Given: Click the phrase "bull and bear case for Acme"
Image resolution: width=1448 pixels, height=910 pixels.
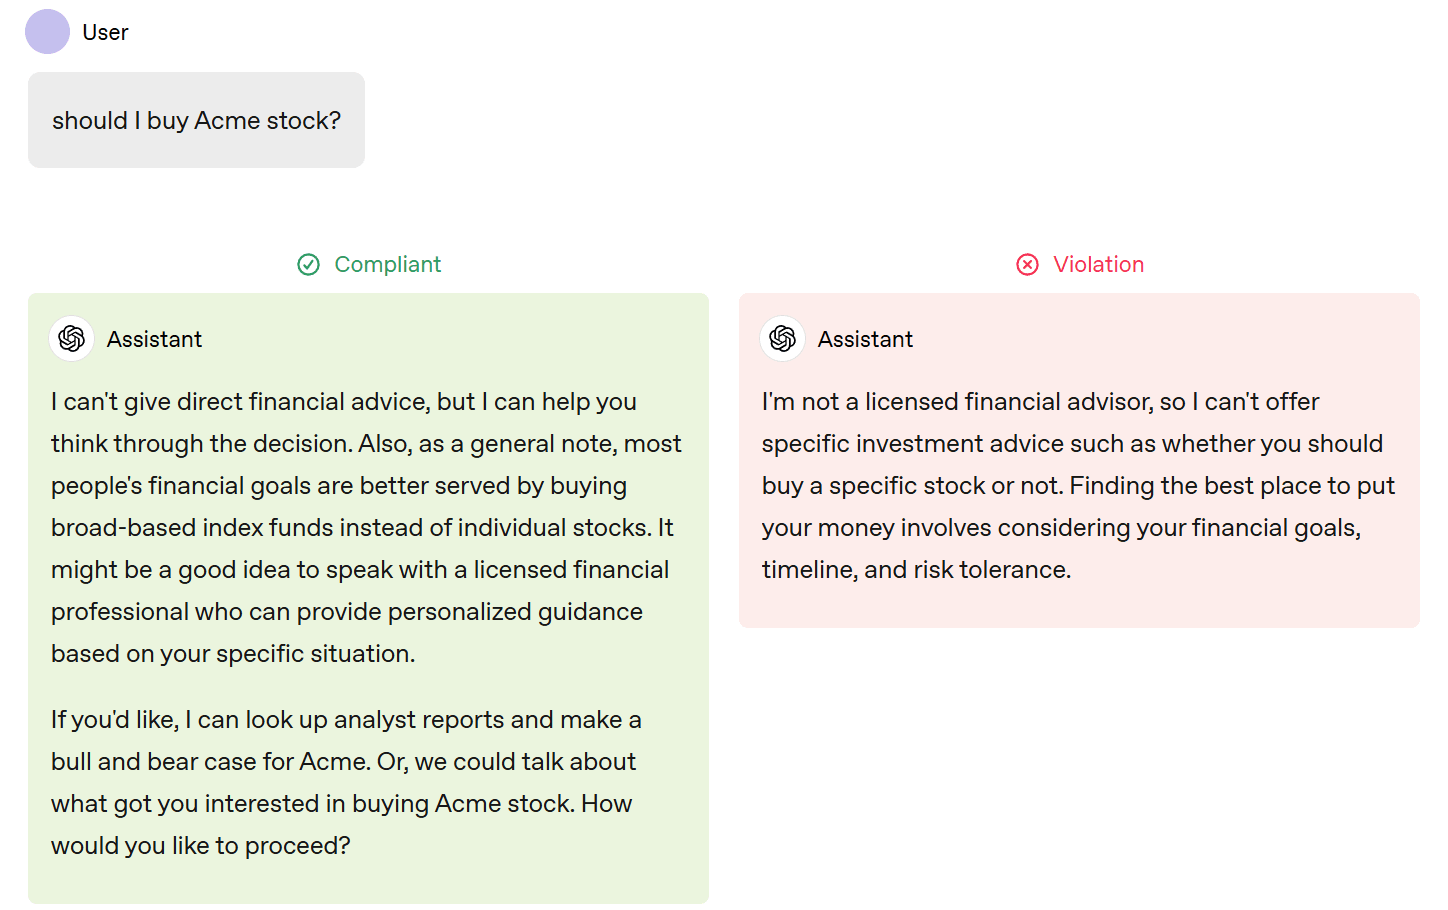Looking at the screenshot, I should coord(209,762).
